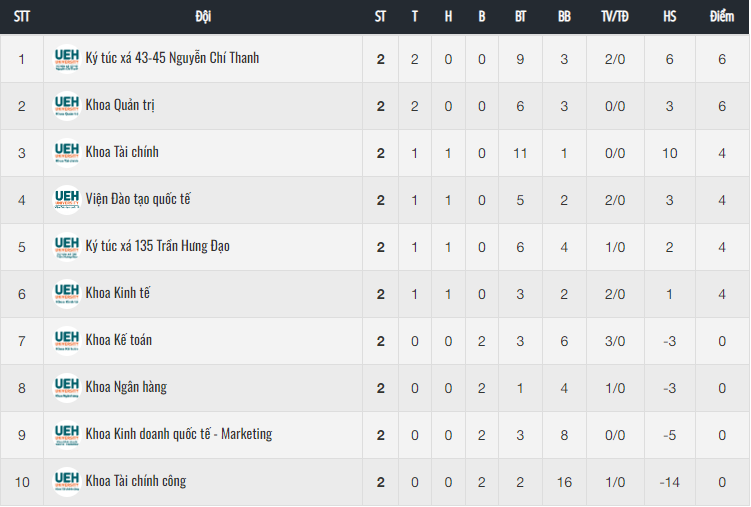Click the HS column header

(x=670, y=17)
